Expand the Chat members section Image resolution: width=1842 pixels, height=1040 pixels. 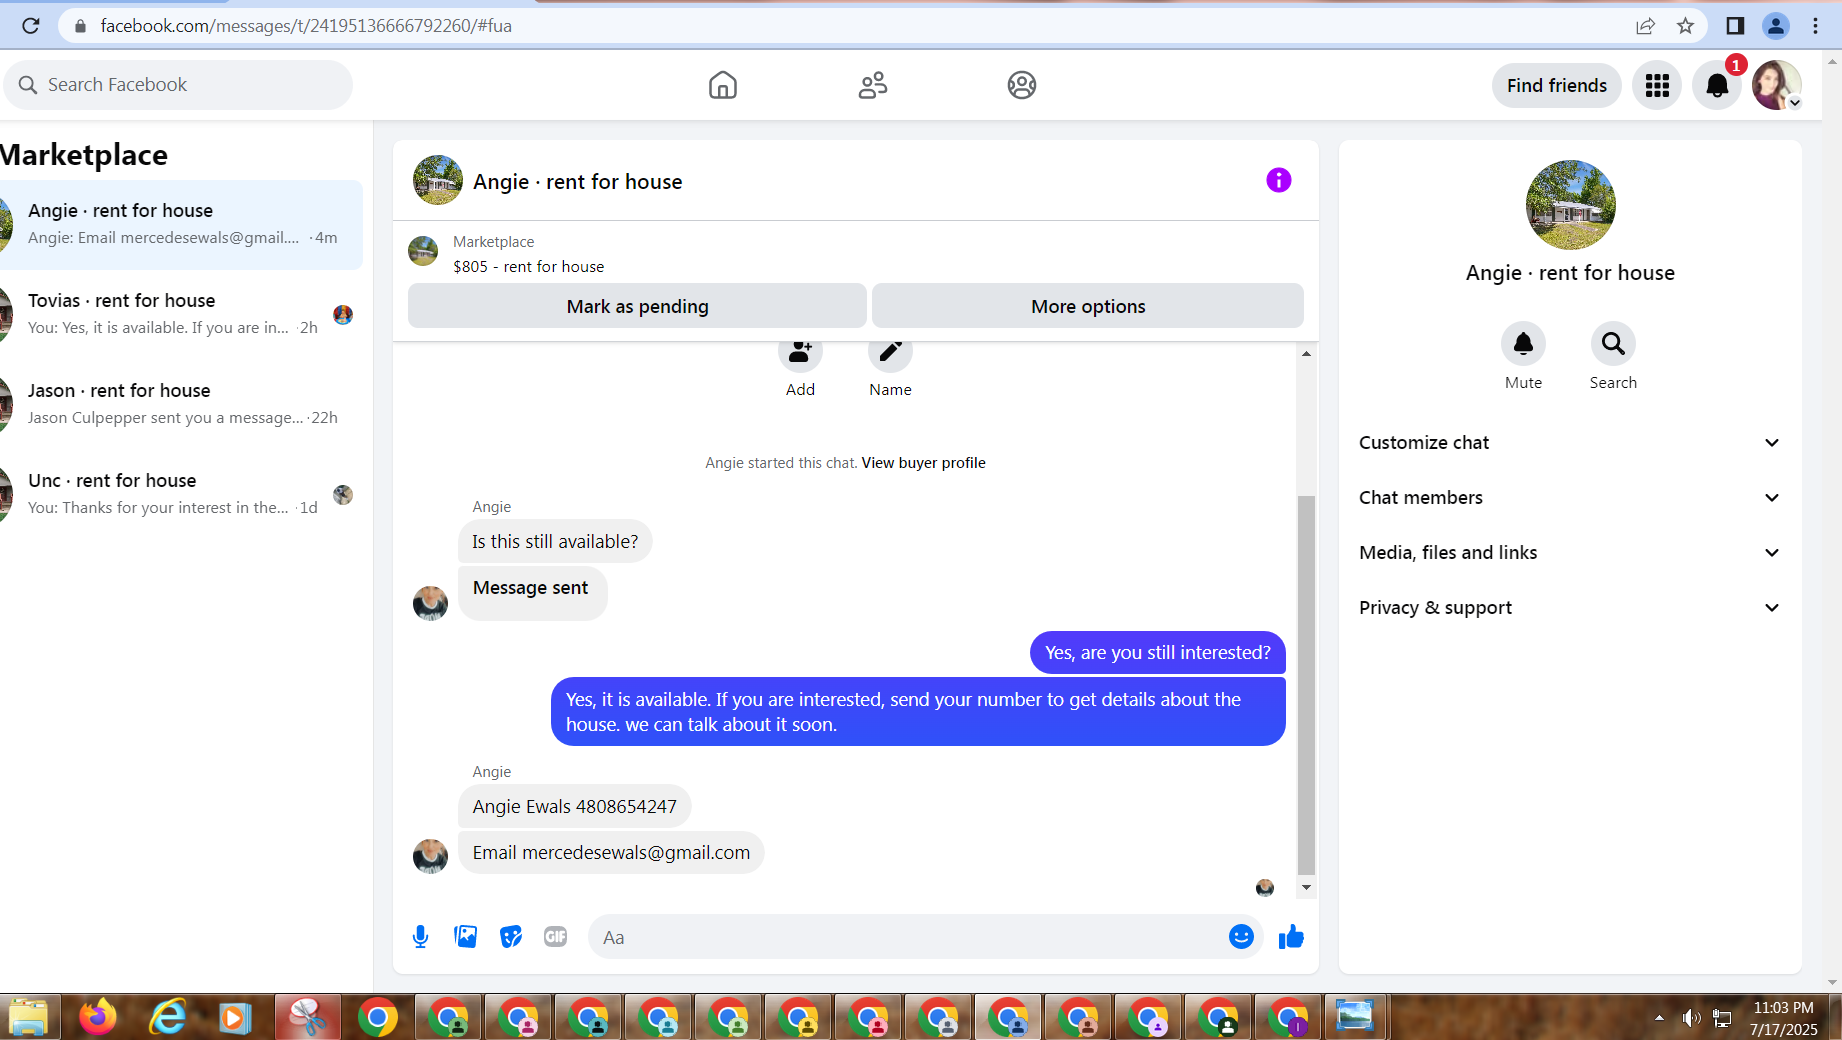point(1570,498)
